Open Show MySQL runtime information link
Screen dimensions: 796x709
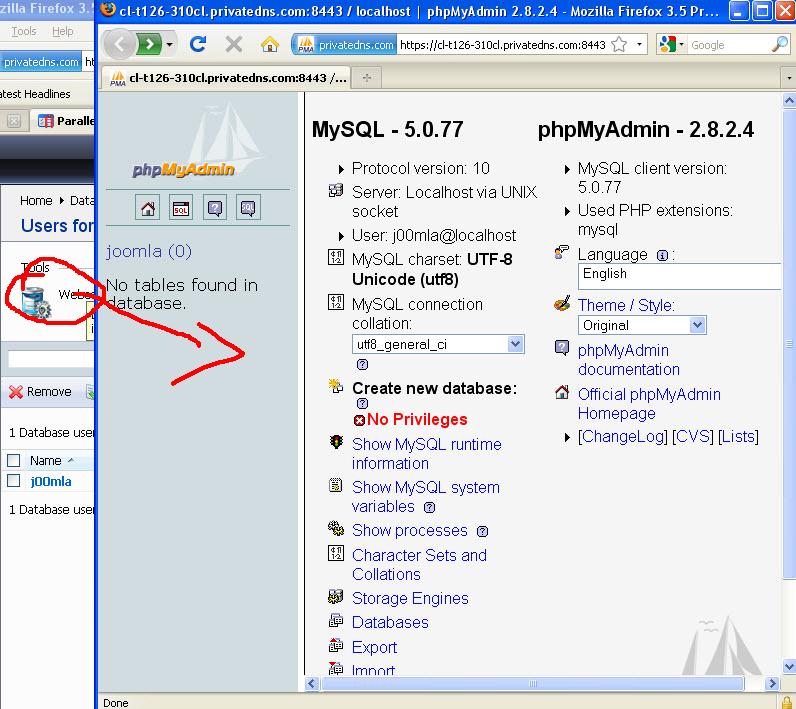click(x=426, y=454)
